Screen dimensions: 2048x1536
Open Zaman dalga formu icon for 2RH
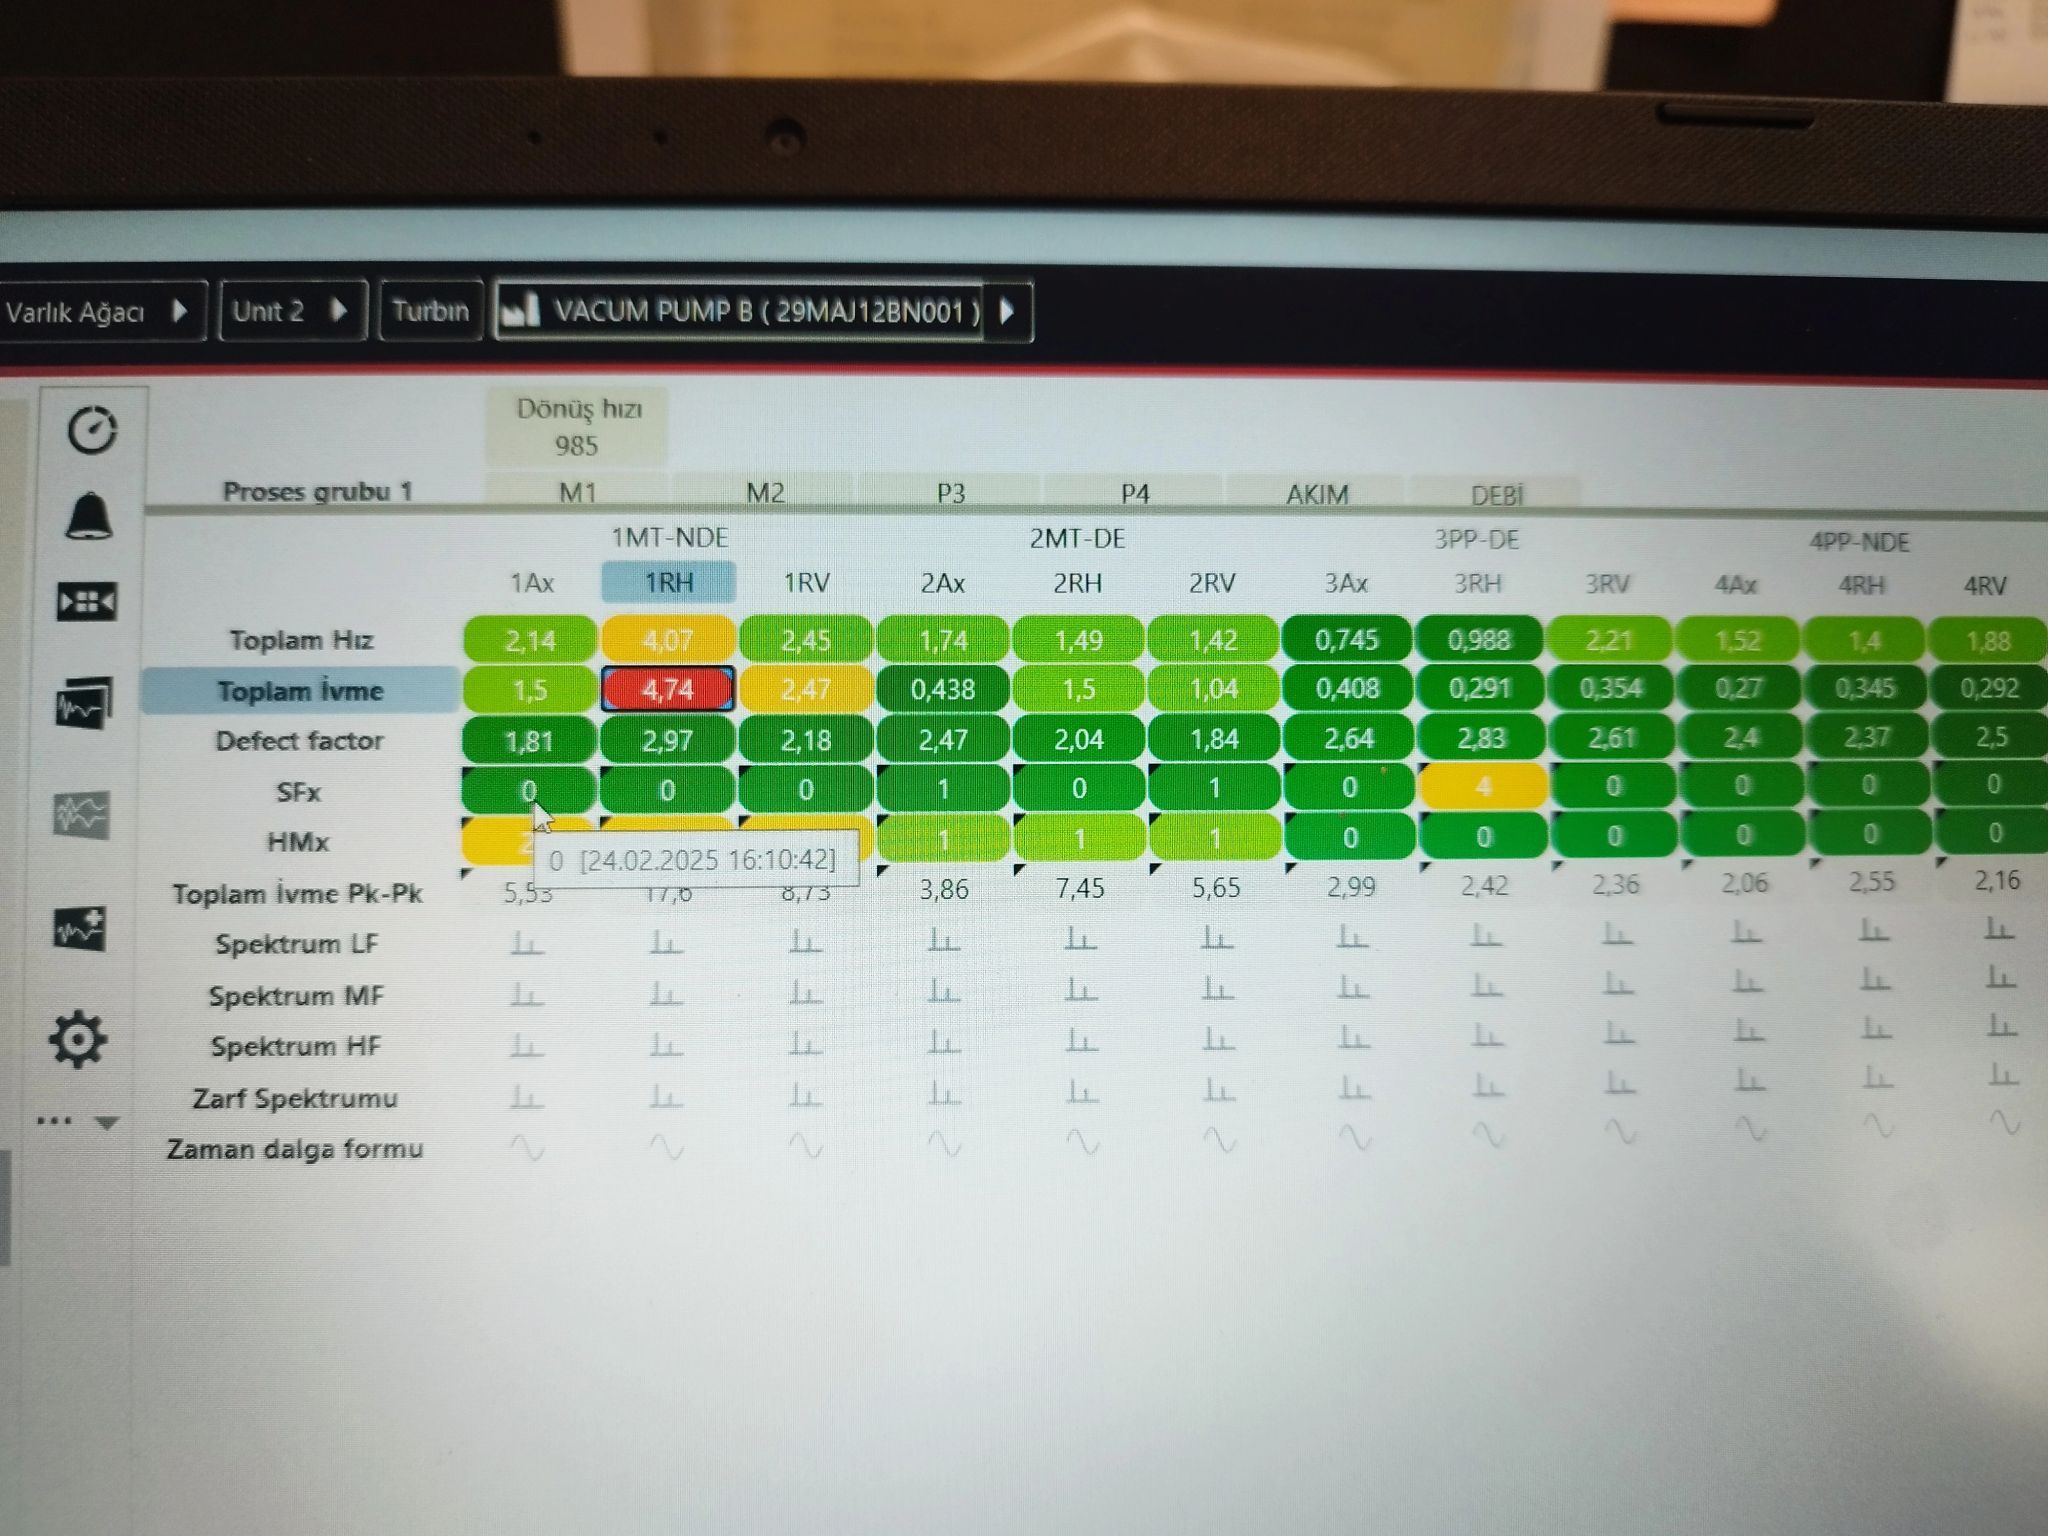(1082, 1141)
